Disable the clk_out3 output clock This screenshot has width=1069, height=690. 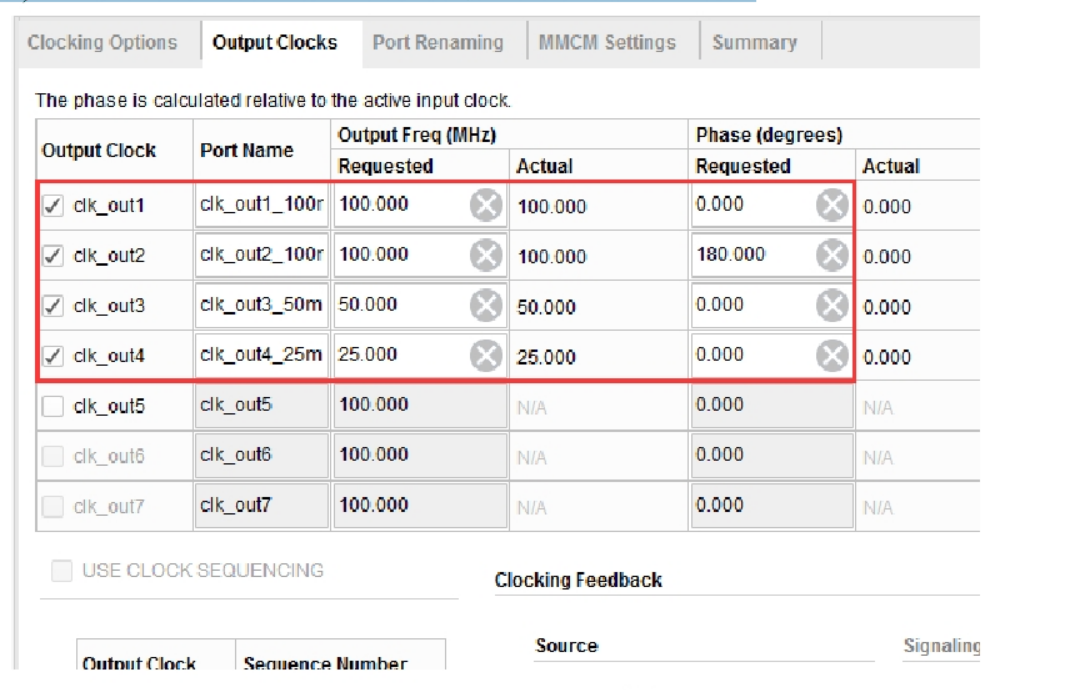click(x=52, y=305)
